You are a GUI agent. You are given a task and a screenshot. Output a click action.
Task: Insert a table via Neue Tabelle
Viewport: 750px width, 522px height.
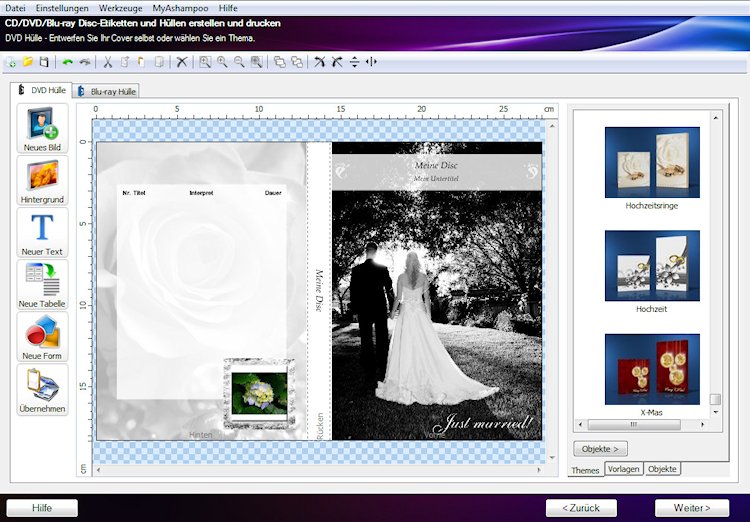[42, 281]
